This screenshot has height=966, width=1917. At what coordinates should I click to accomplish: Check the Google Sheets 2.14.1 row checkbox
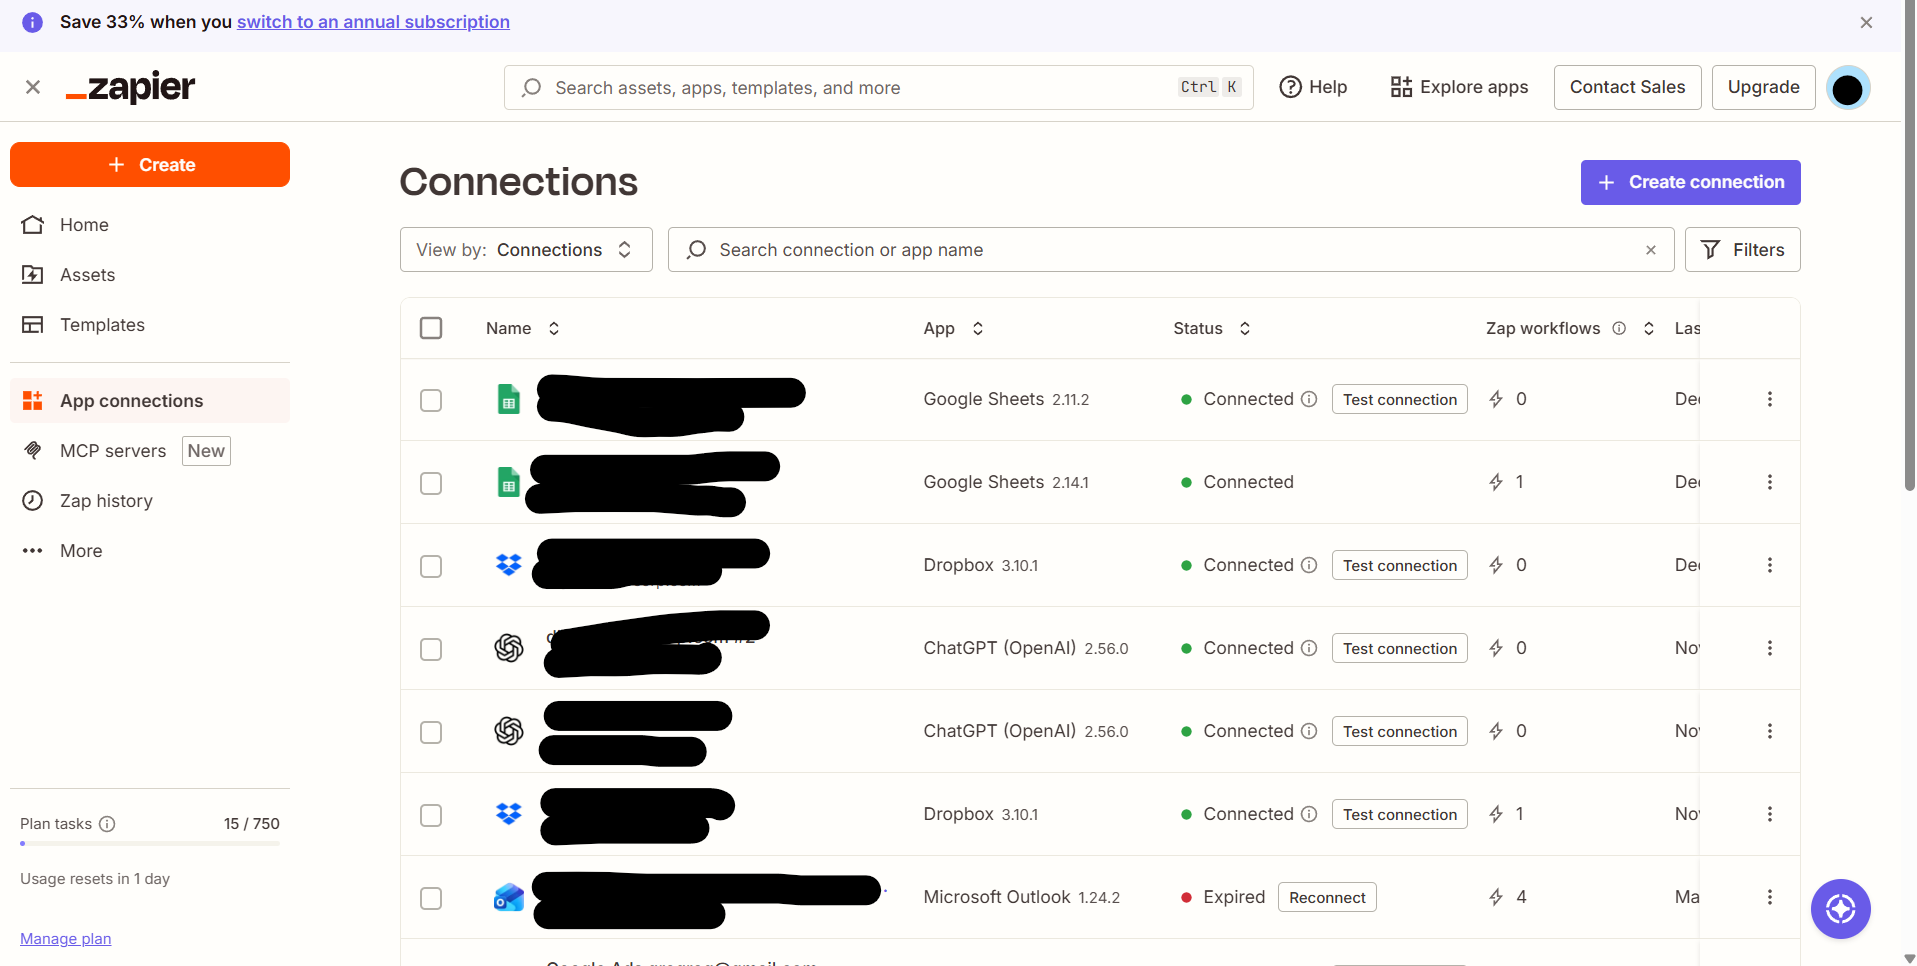pos(431,483)
